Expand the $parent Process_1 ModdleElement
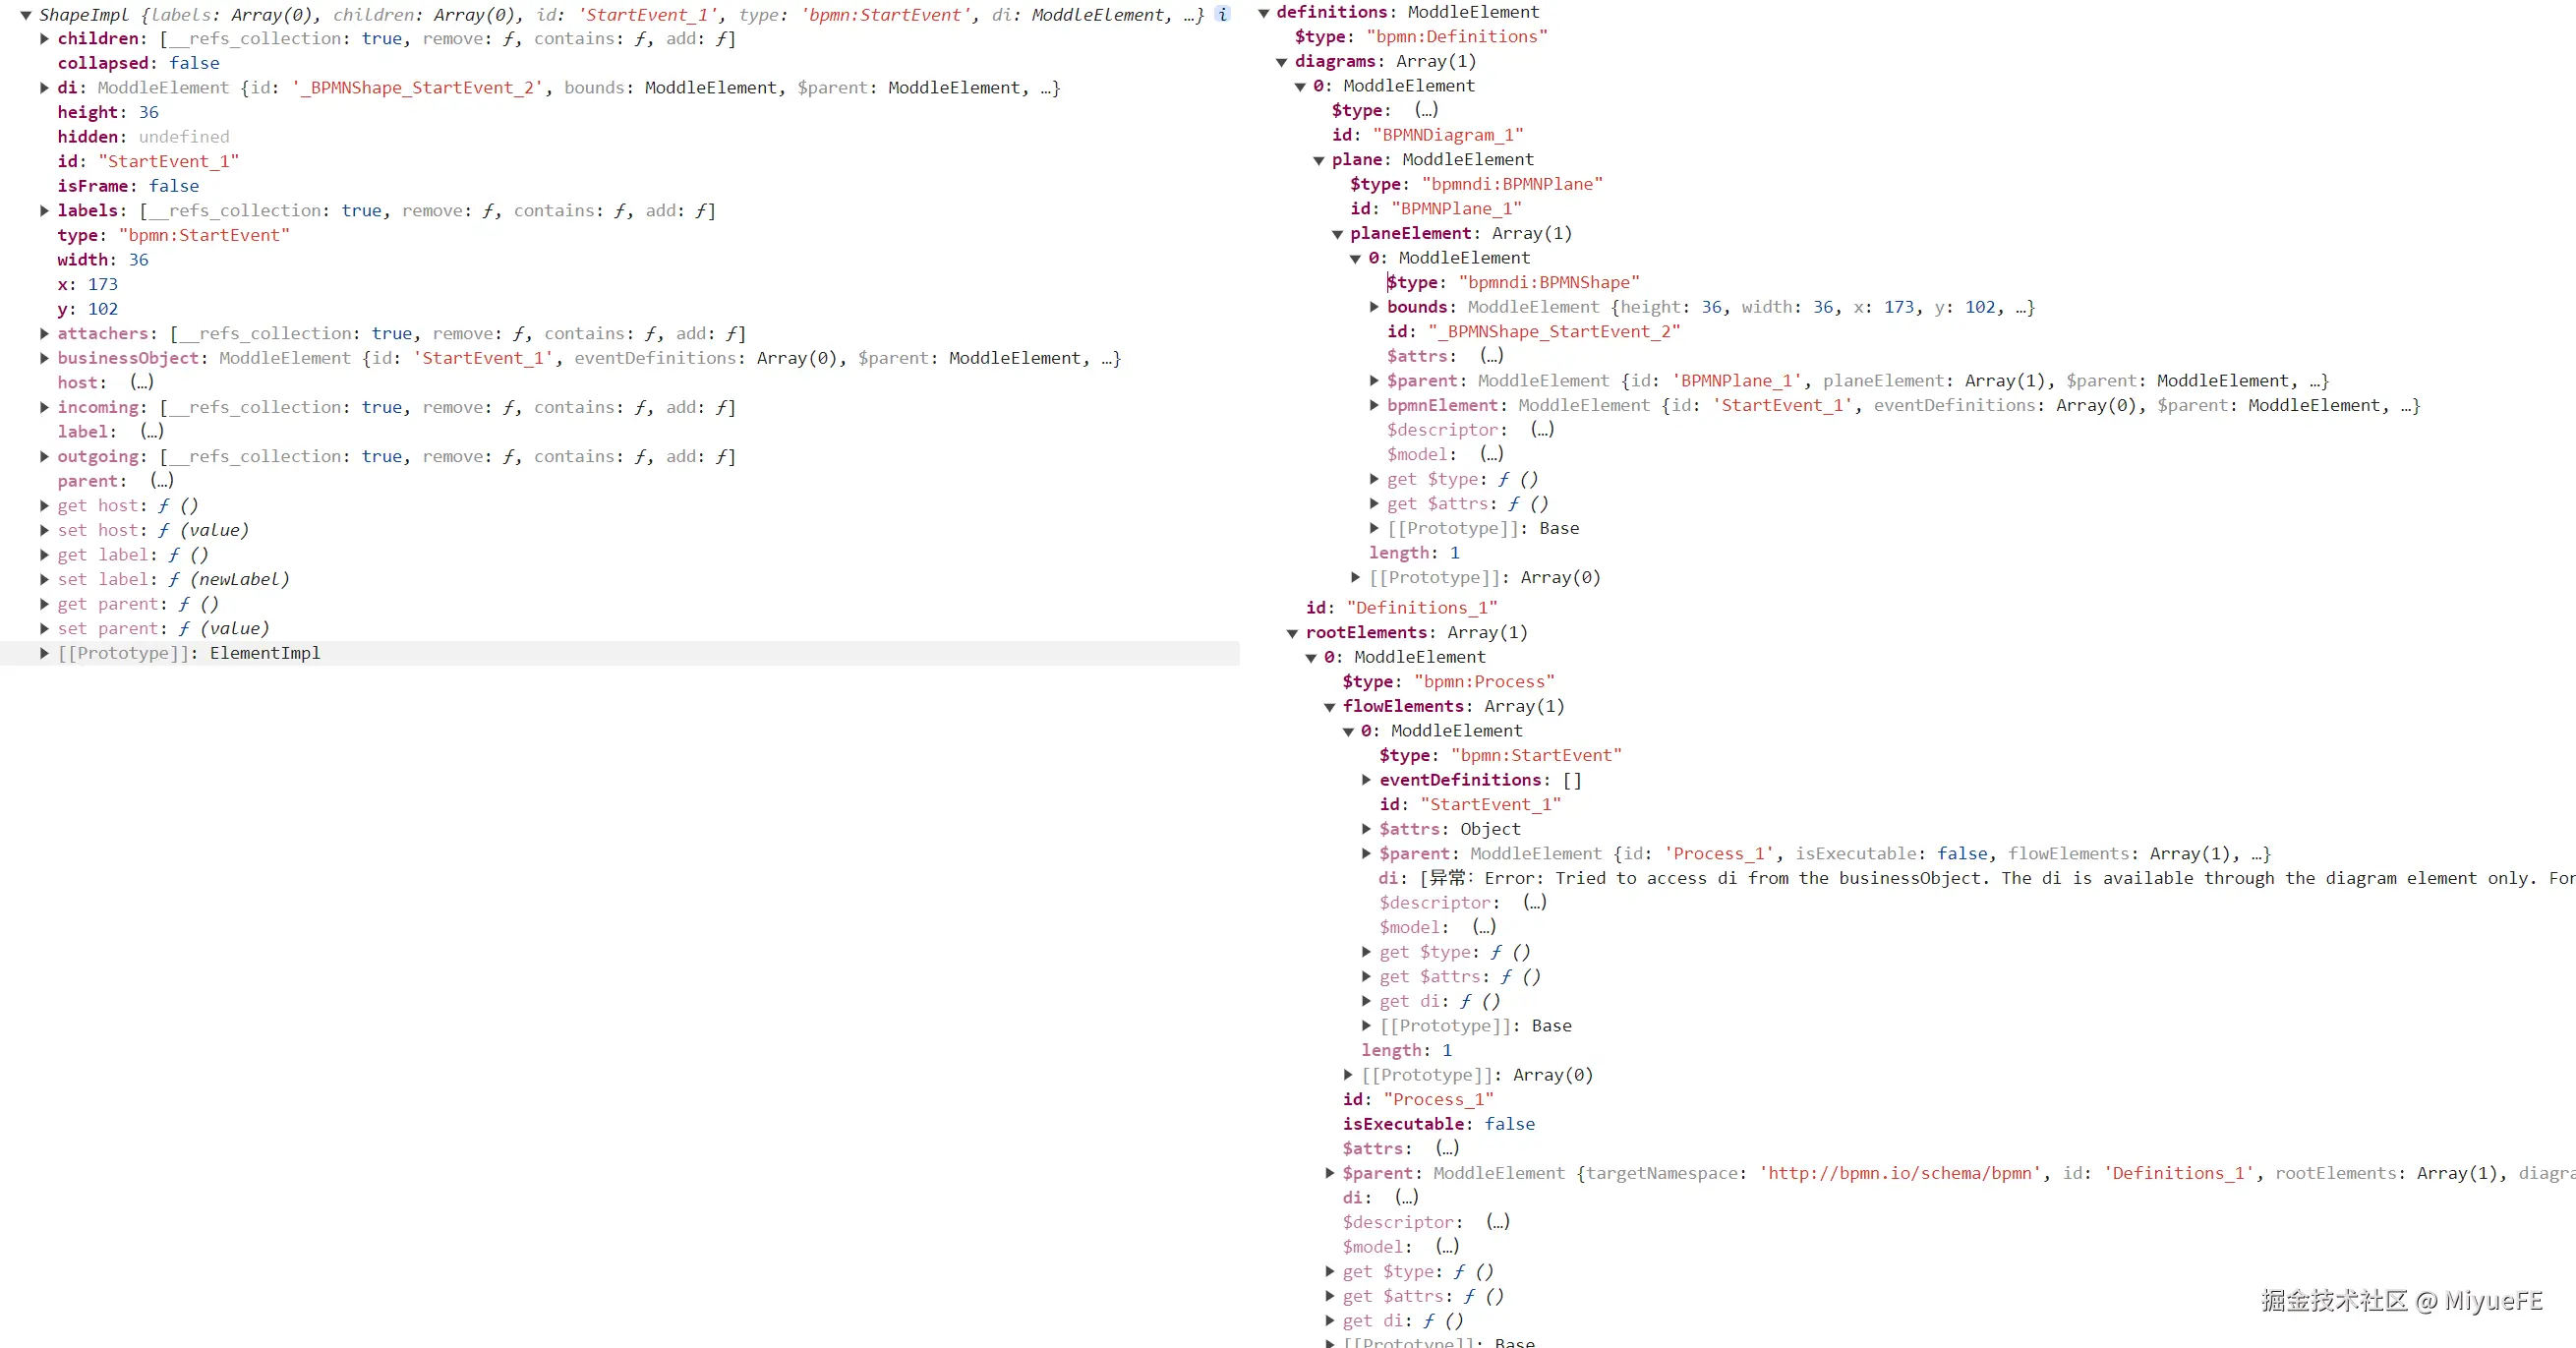Screen dimensions: 2576x1348 1367,853
